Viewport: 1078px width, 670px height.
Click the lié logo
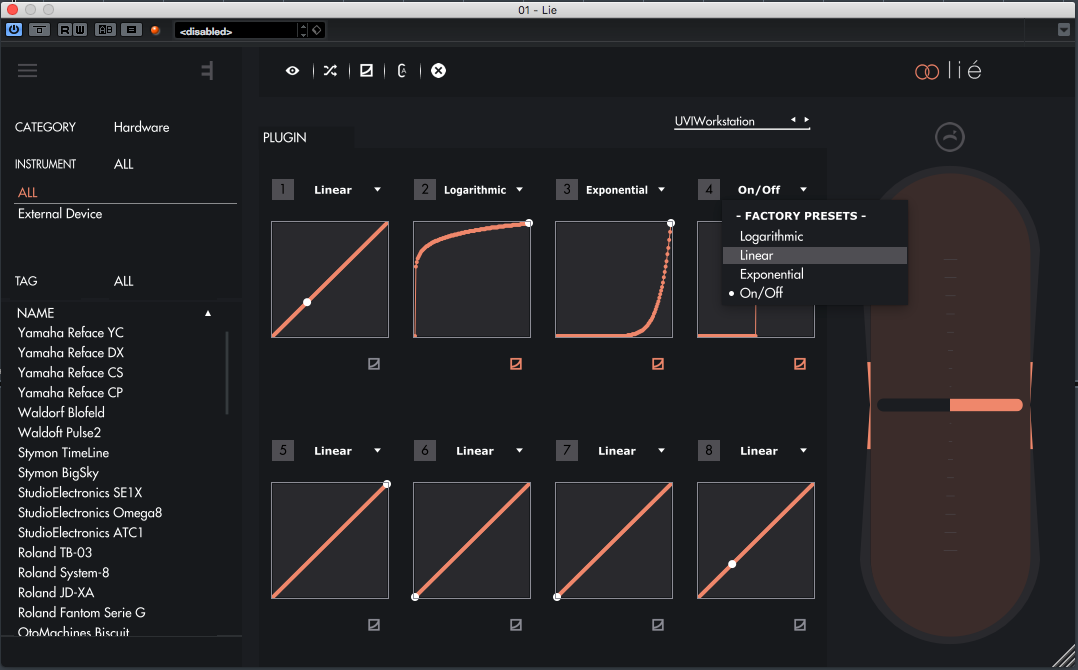(x=948, y=70)
